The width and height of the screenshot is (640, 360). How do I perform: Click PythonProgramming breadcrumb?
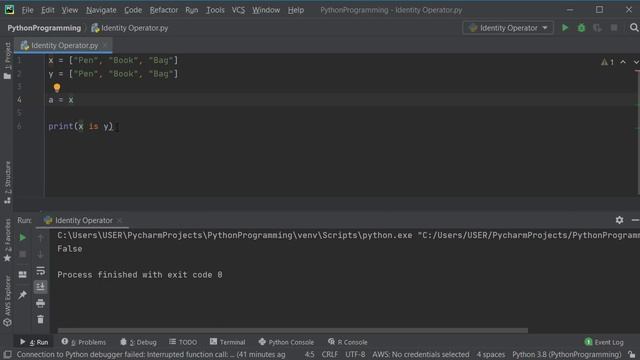tap(44, 28)
